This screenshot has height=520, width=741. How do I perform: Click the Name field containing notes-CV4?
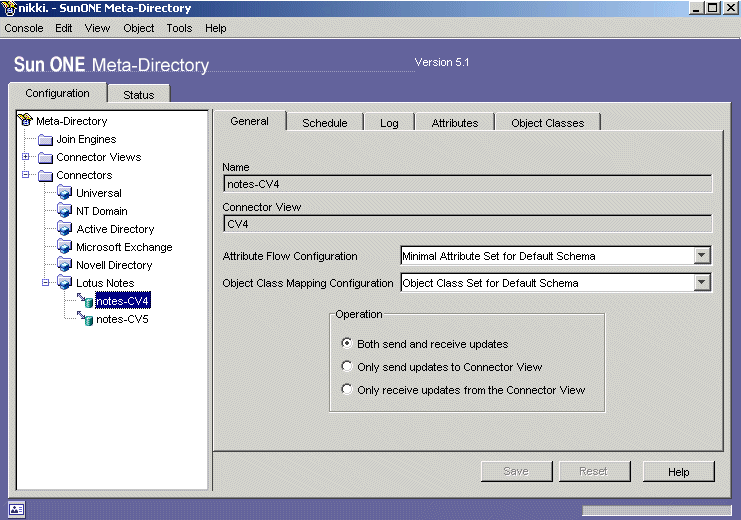pos(467,184)
